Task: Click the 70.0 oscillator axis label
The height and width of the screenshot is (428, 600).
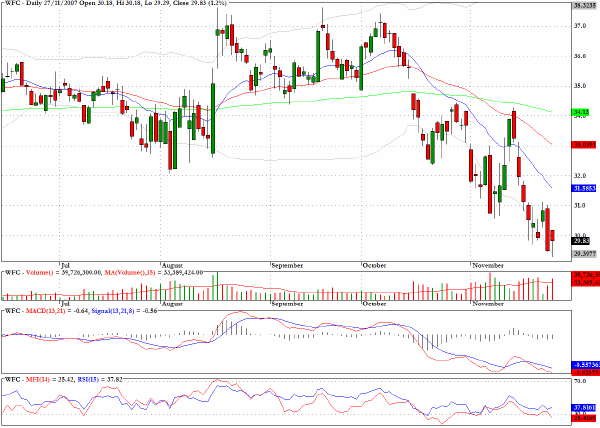Action: (580, 381)
